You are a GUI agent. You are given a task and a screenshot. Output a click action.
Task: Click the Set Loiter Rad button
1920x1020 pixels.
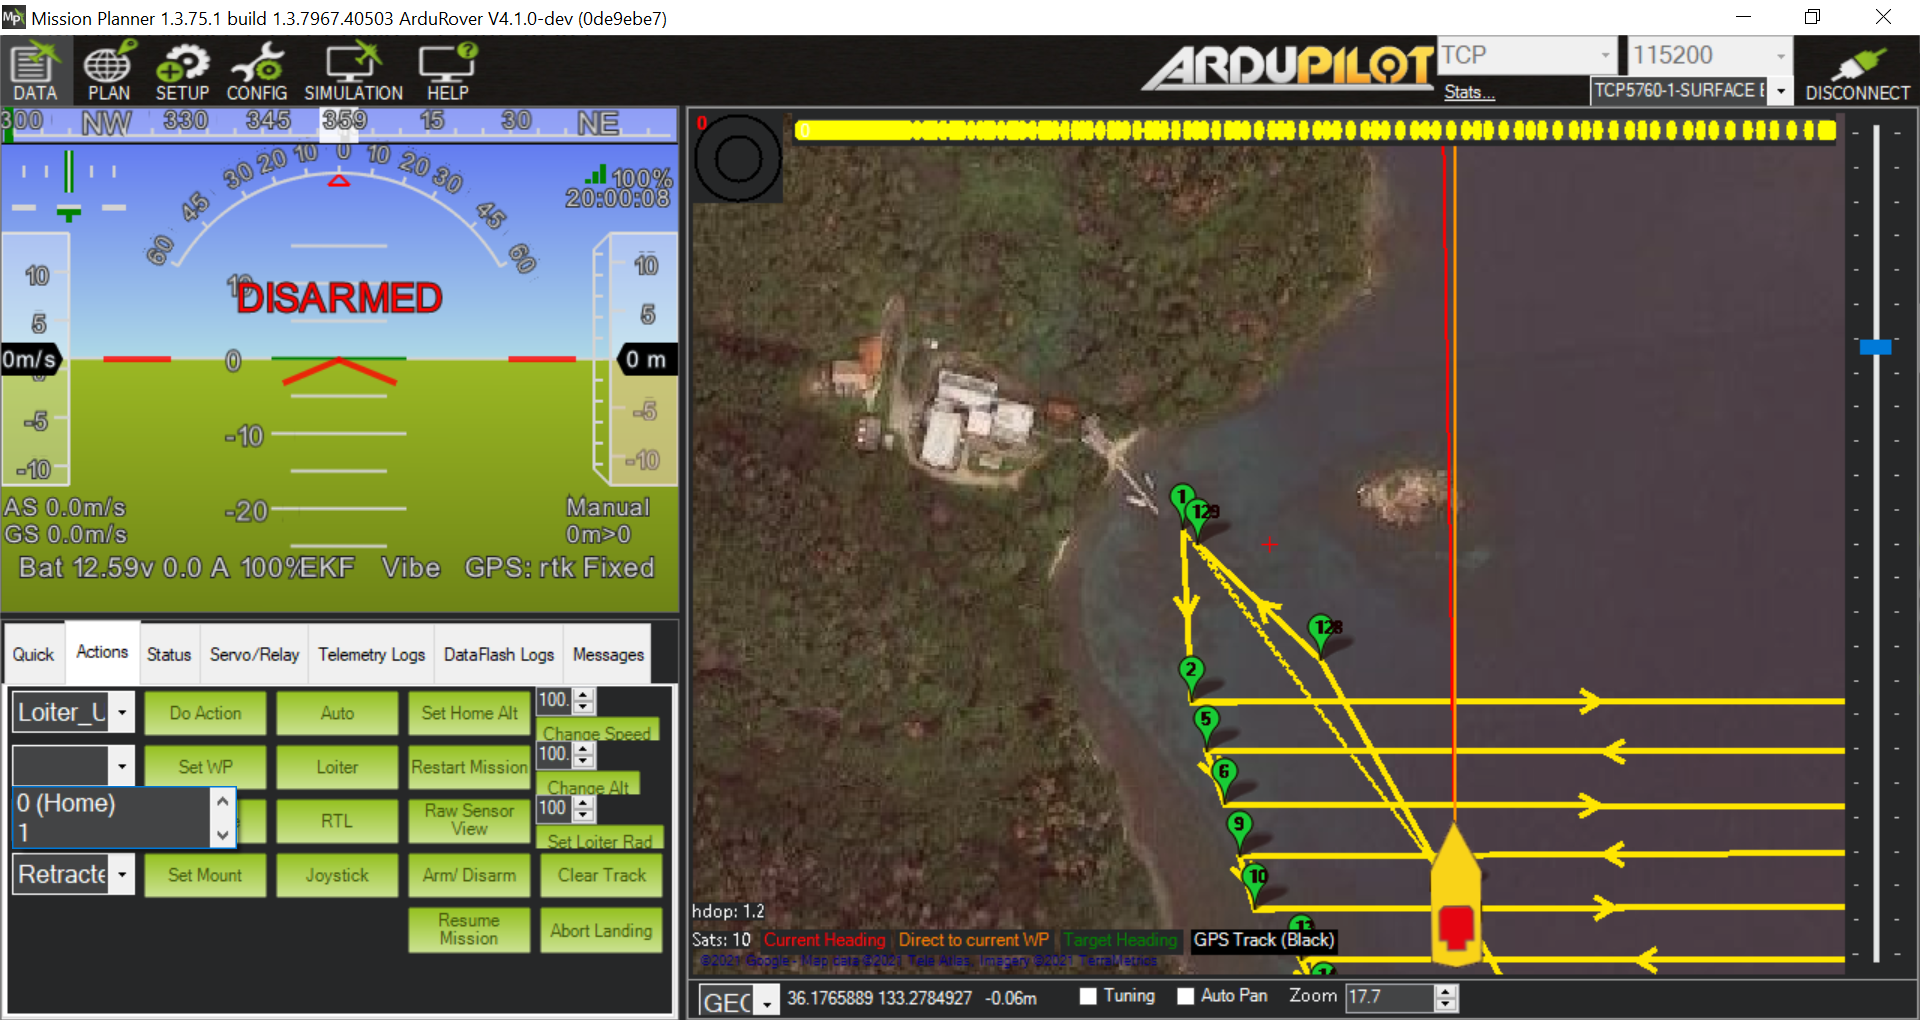click(599, 838)
